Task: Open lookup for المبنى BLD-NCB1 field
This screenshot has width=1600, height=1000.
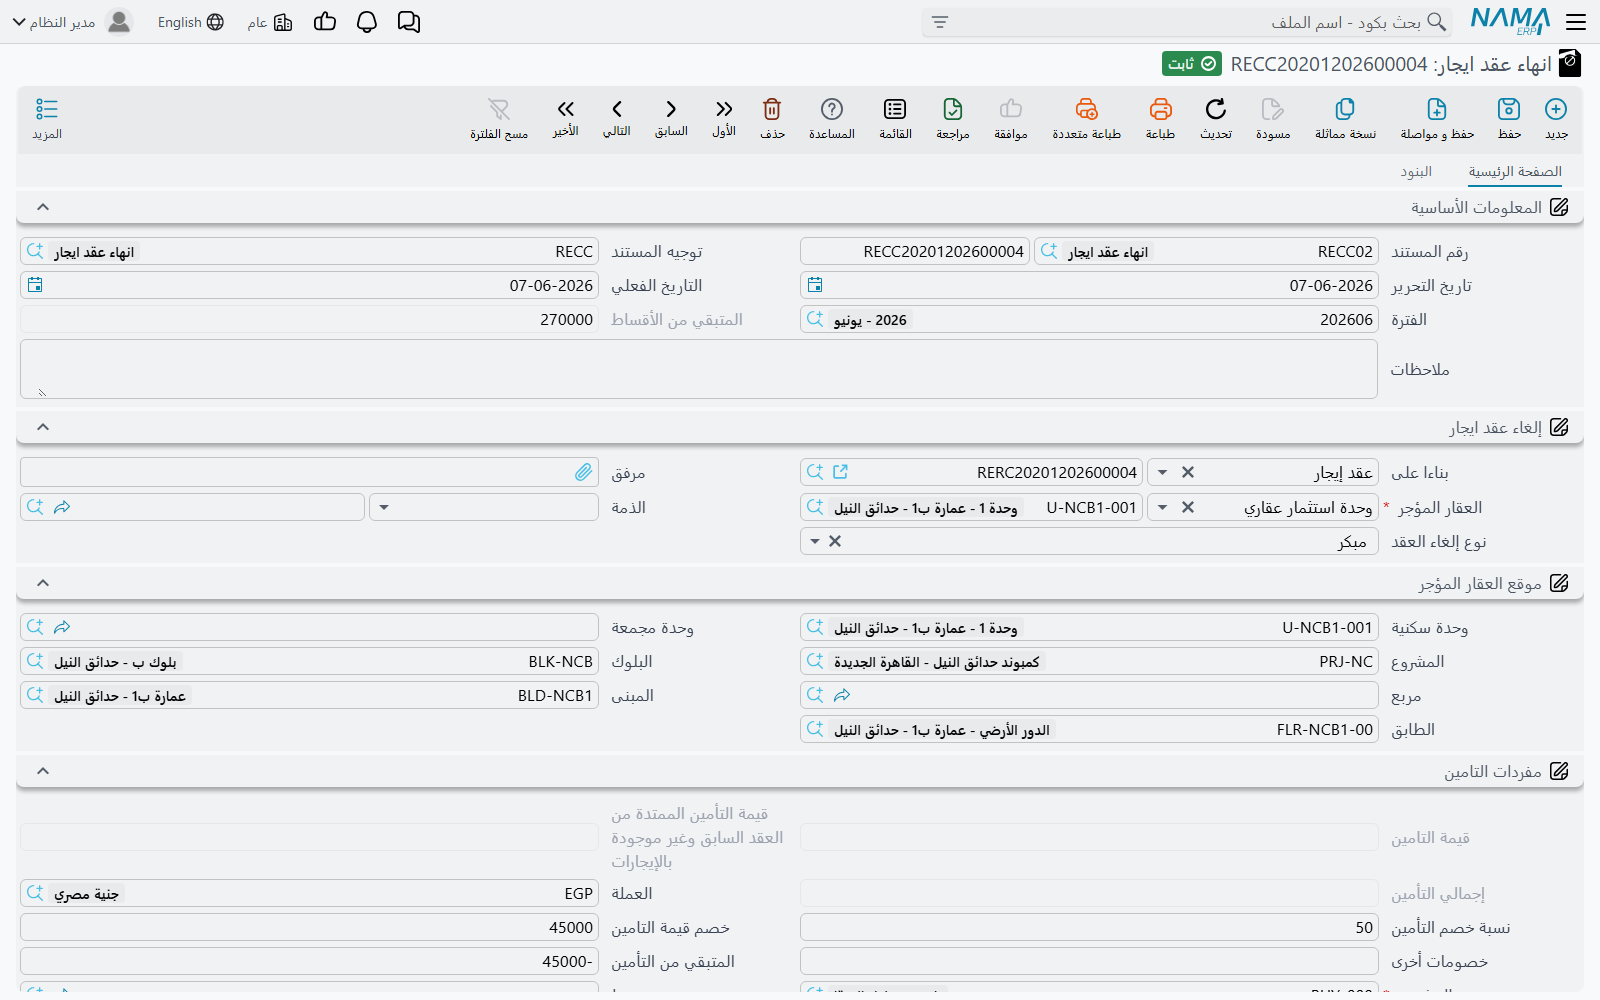Action: (x=35, y=695)
